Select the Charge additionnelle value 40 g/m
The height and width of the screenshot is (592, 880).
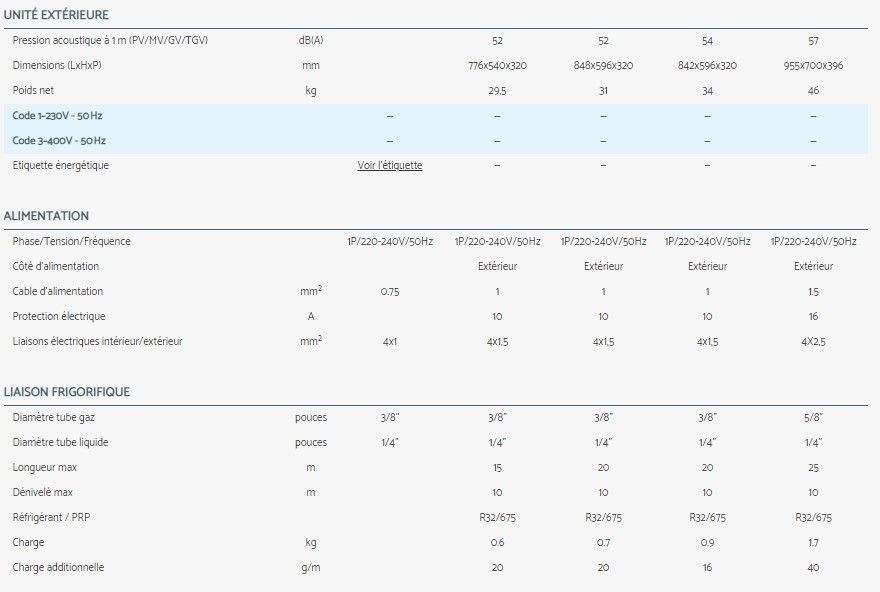(x=813, y=567)
